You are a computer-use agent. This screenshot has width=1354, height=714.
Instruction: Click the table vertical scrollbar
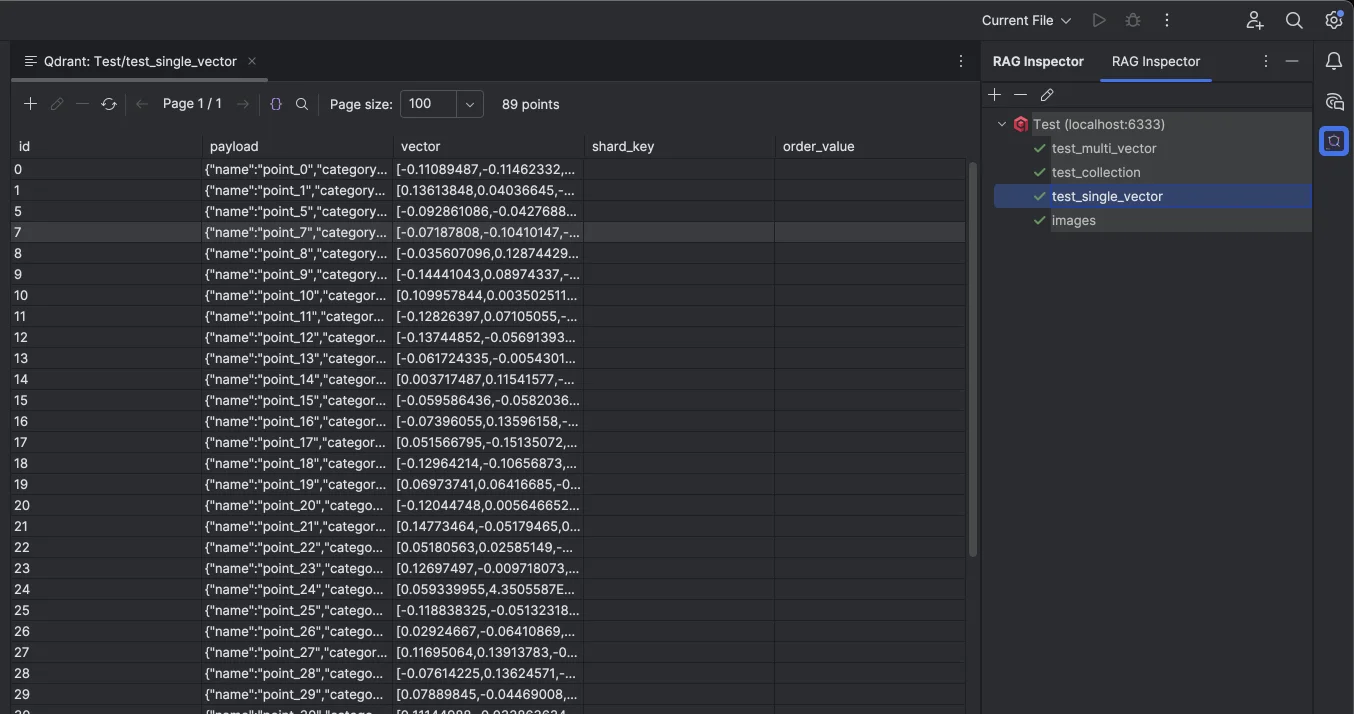(973, 359)
